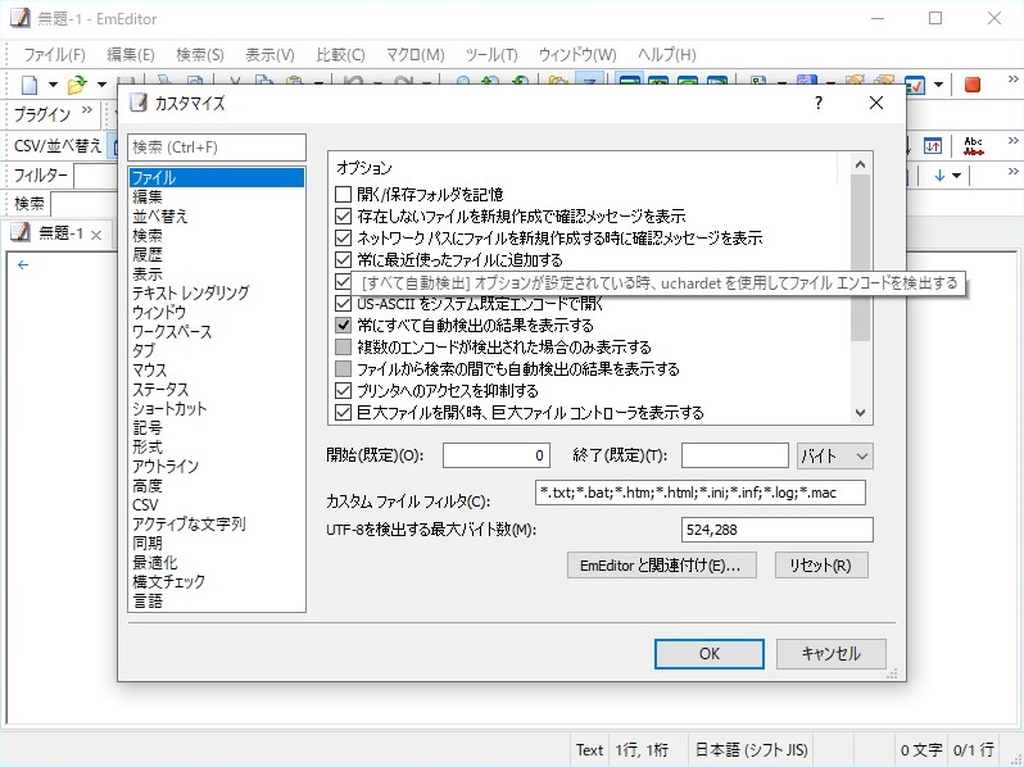Click the sort ascending/descending window icon
This screenshot has height=767, width=1024.
[x=932, y=146]
